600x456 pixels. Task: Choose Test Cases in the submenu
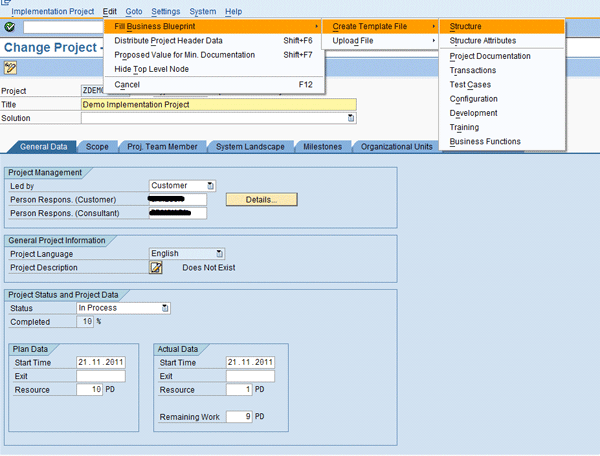tap(472, 85)
